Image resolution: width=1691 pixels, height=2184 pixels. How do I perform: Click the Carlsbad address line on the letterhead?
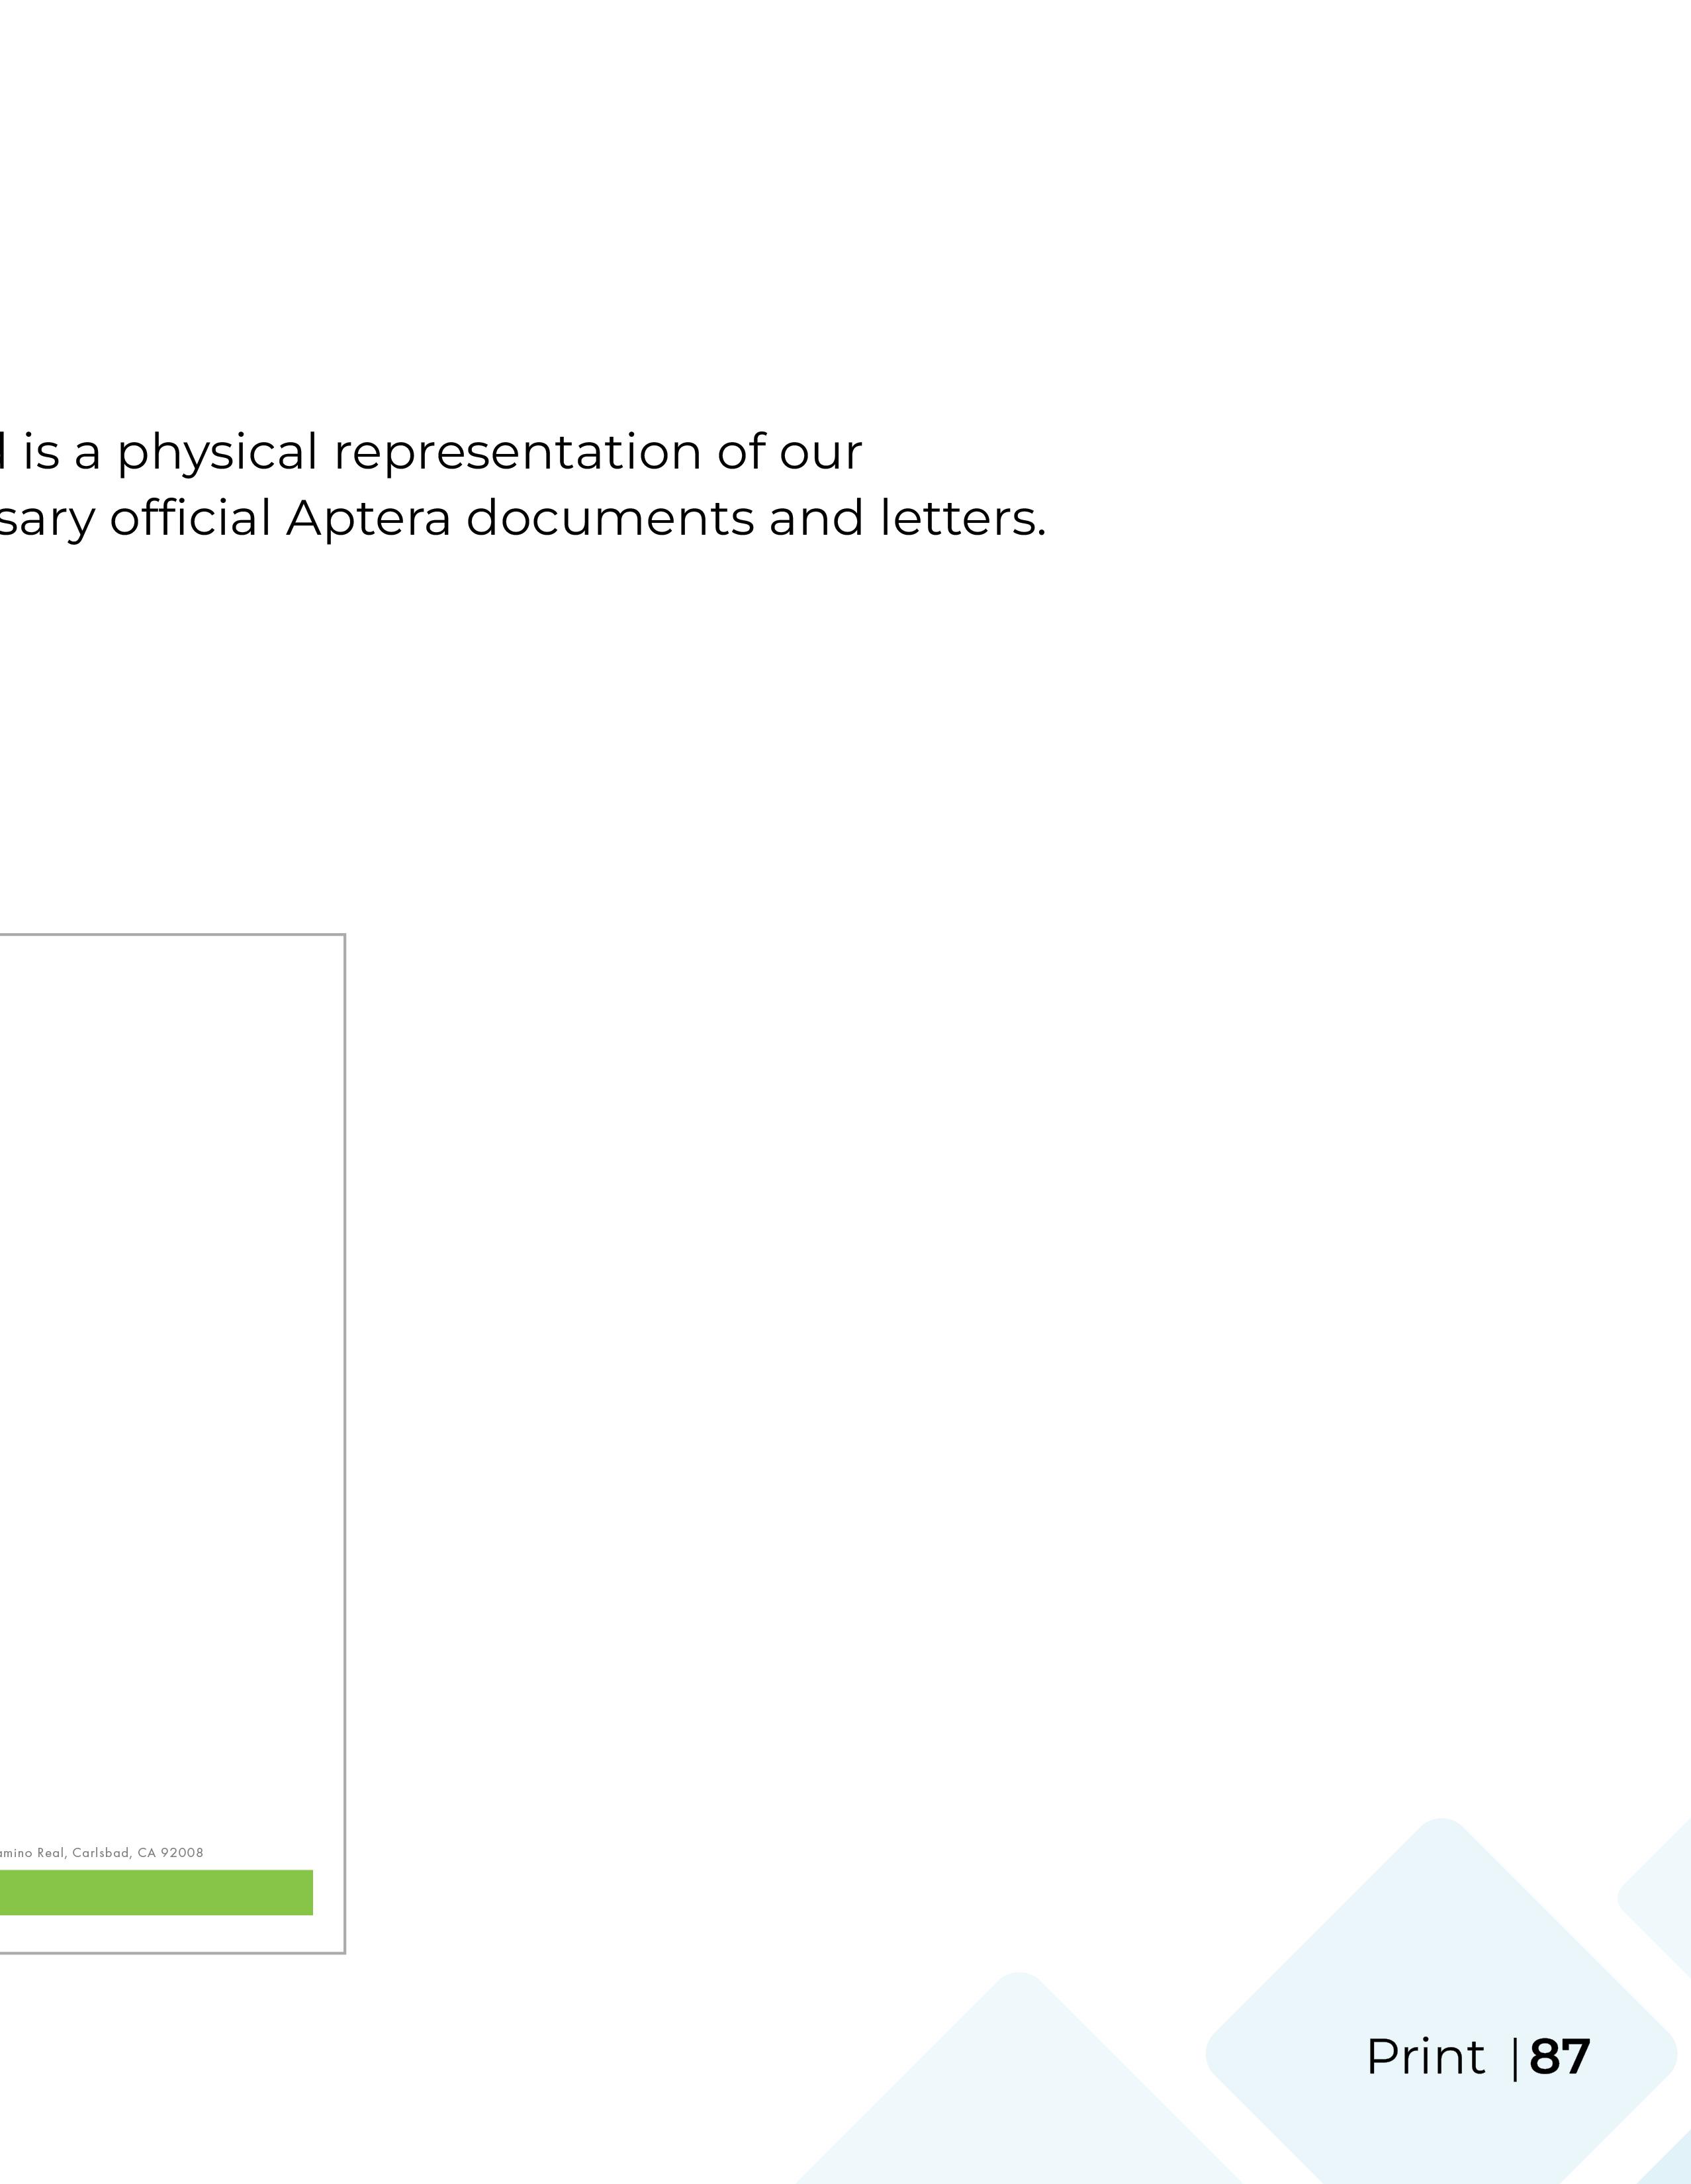(x=100, y=1852)
